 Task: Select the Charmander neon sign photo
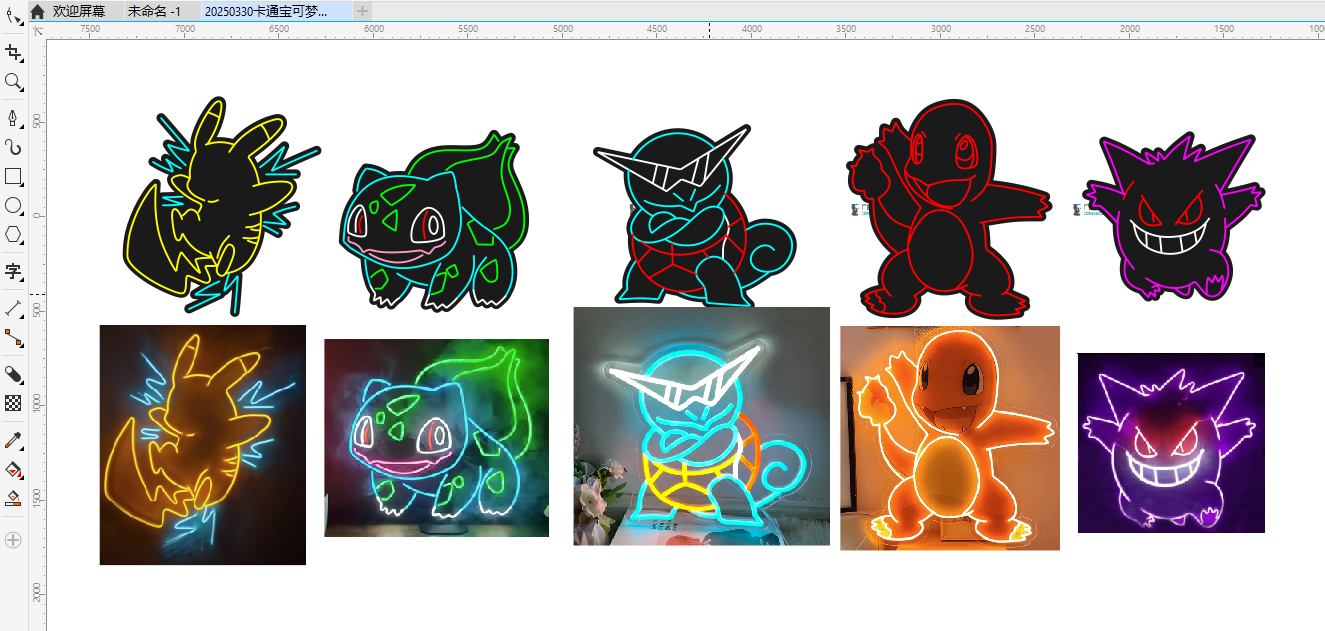pyautogui.click(x=950, y=438)
